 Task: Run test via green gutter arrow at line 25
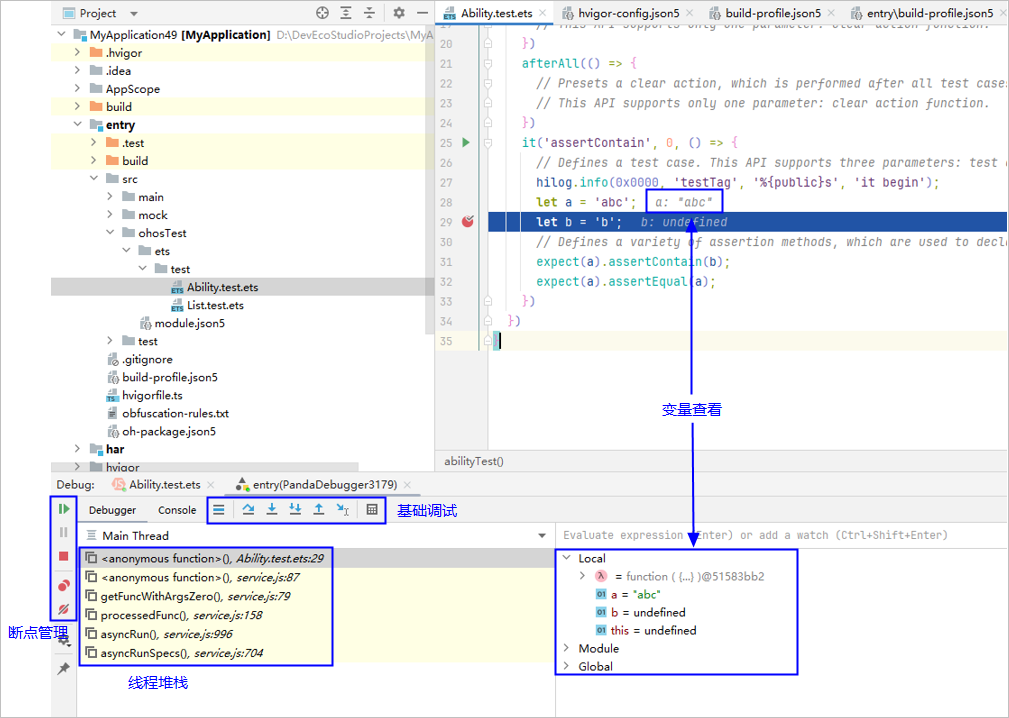point(466,143)
